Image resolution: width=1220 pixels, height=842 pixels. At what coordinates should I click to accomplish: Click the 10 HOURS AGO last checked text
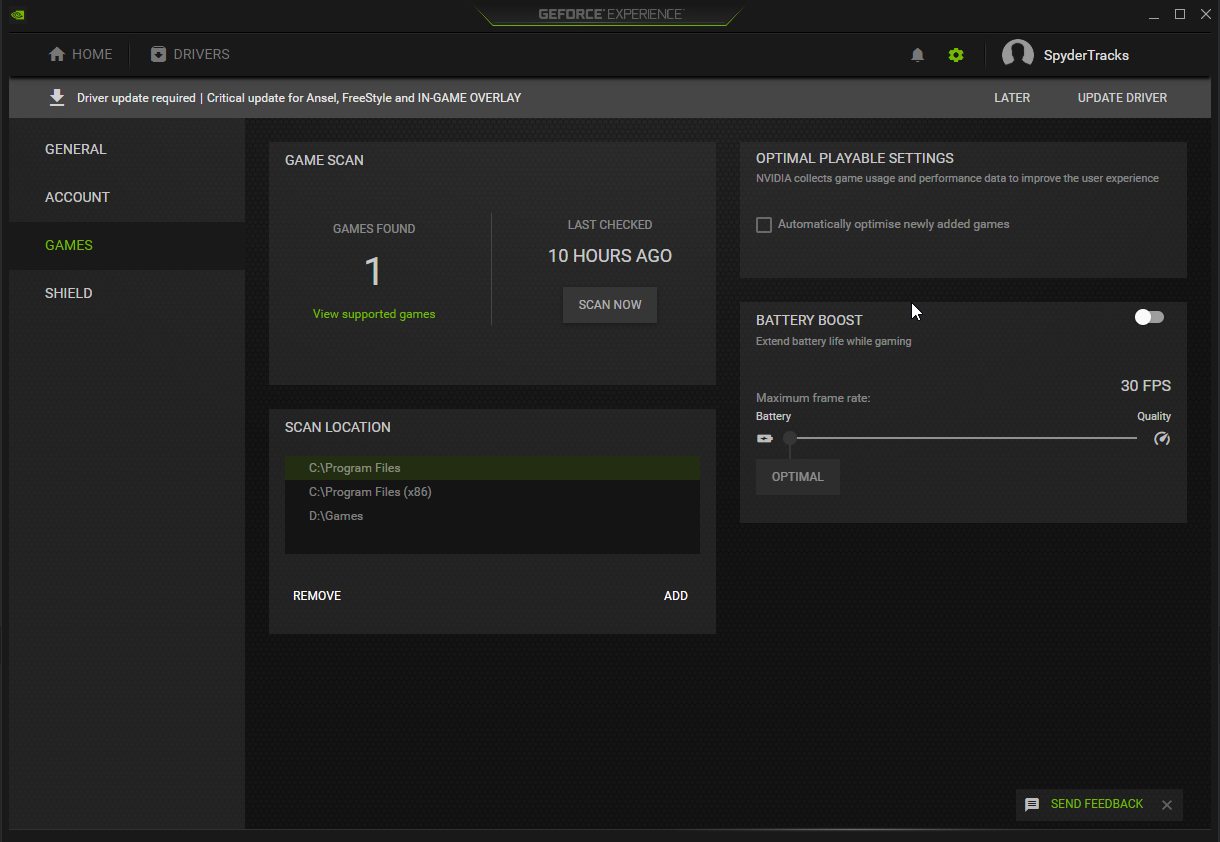pyautogui.click(x=610, y=256)
